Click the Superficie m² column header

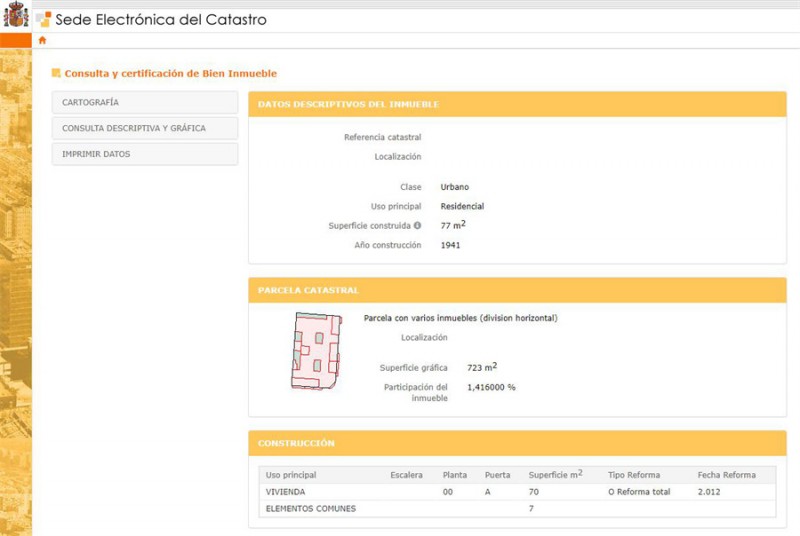pyautogui.click(x=556, y=475)
